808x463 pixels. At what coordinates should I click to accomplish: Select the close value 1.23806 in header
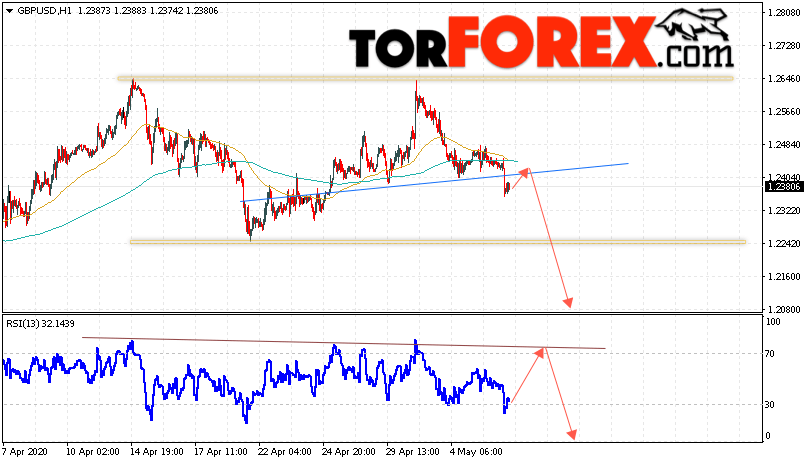(x=201, y=11)
